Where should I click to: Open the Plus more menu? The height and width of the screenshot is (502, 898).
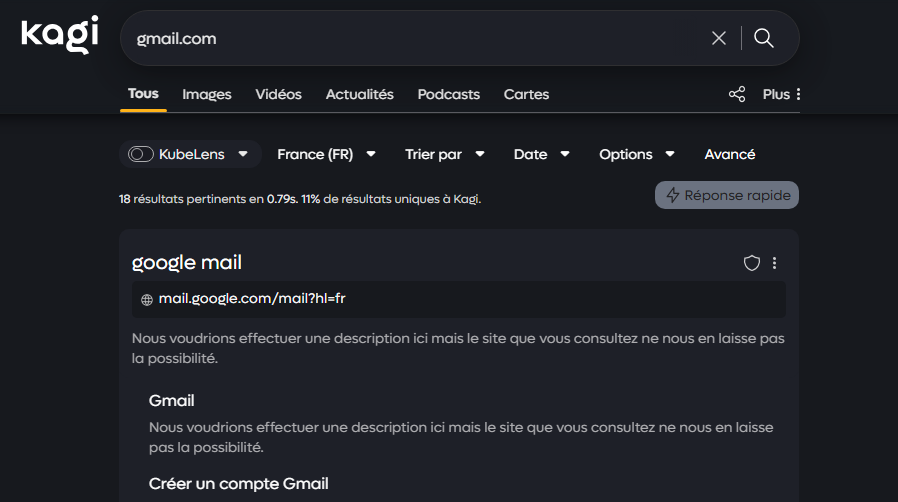click(x=782, y=94)
